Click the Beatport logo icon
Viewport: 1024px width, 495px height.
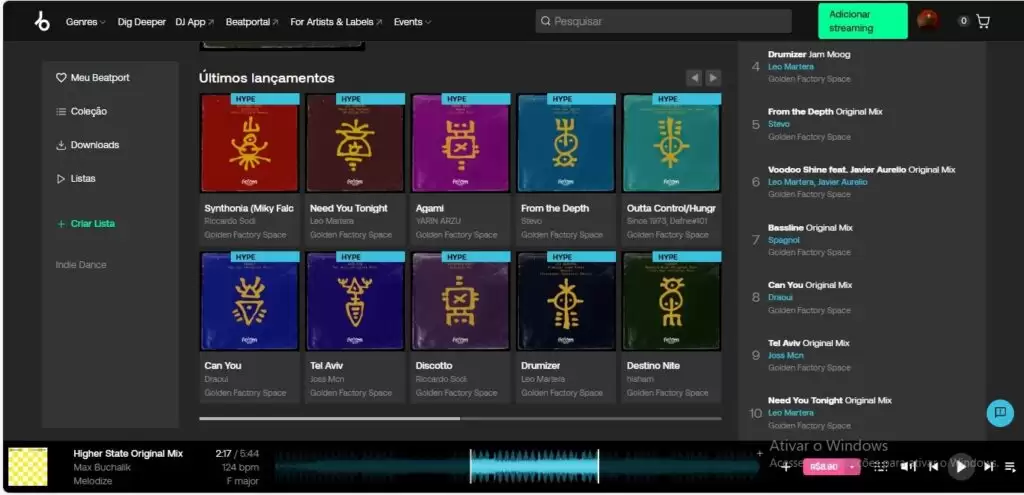41,21
